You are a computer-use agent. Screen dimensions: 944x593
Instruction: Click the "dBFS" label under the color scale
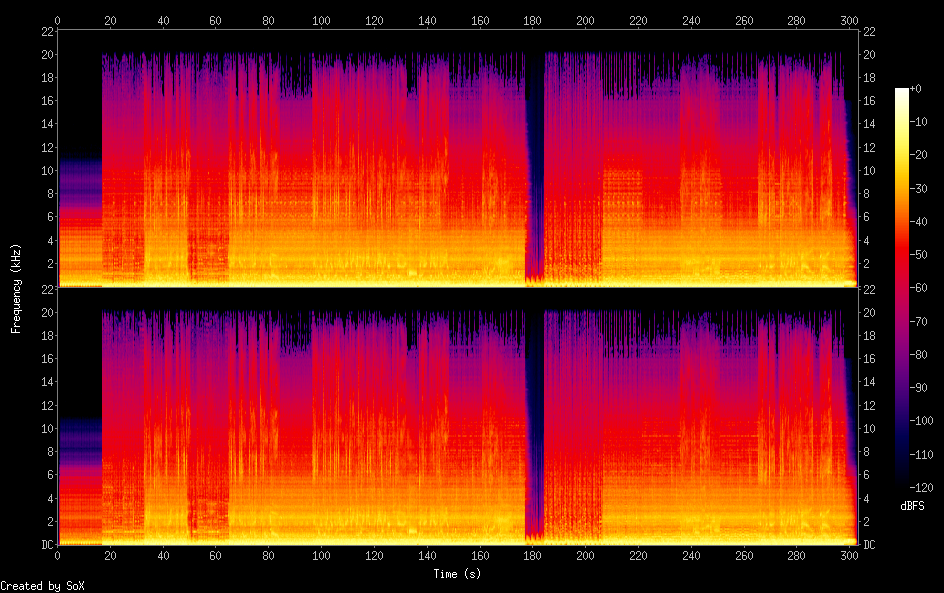(912, 506)
